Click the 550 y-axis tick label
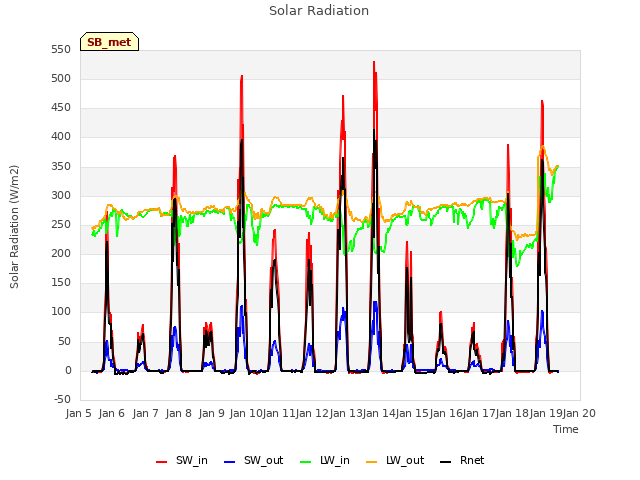640x480 pixels. (x=61, y=50)
